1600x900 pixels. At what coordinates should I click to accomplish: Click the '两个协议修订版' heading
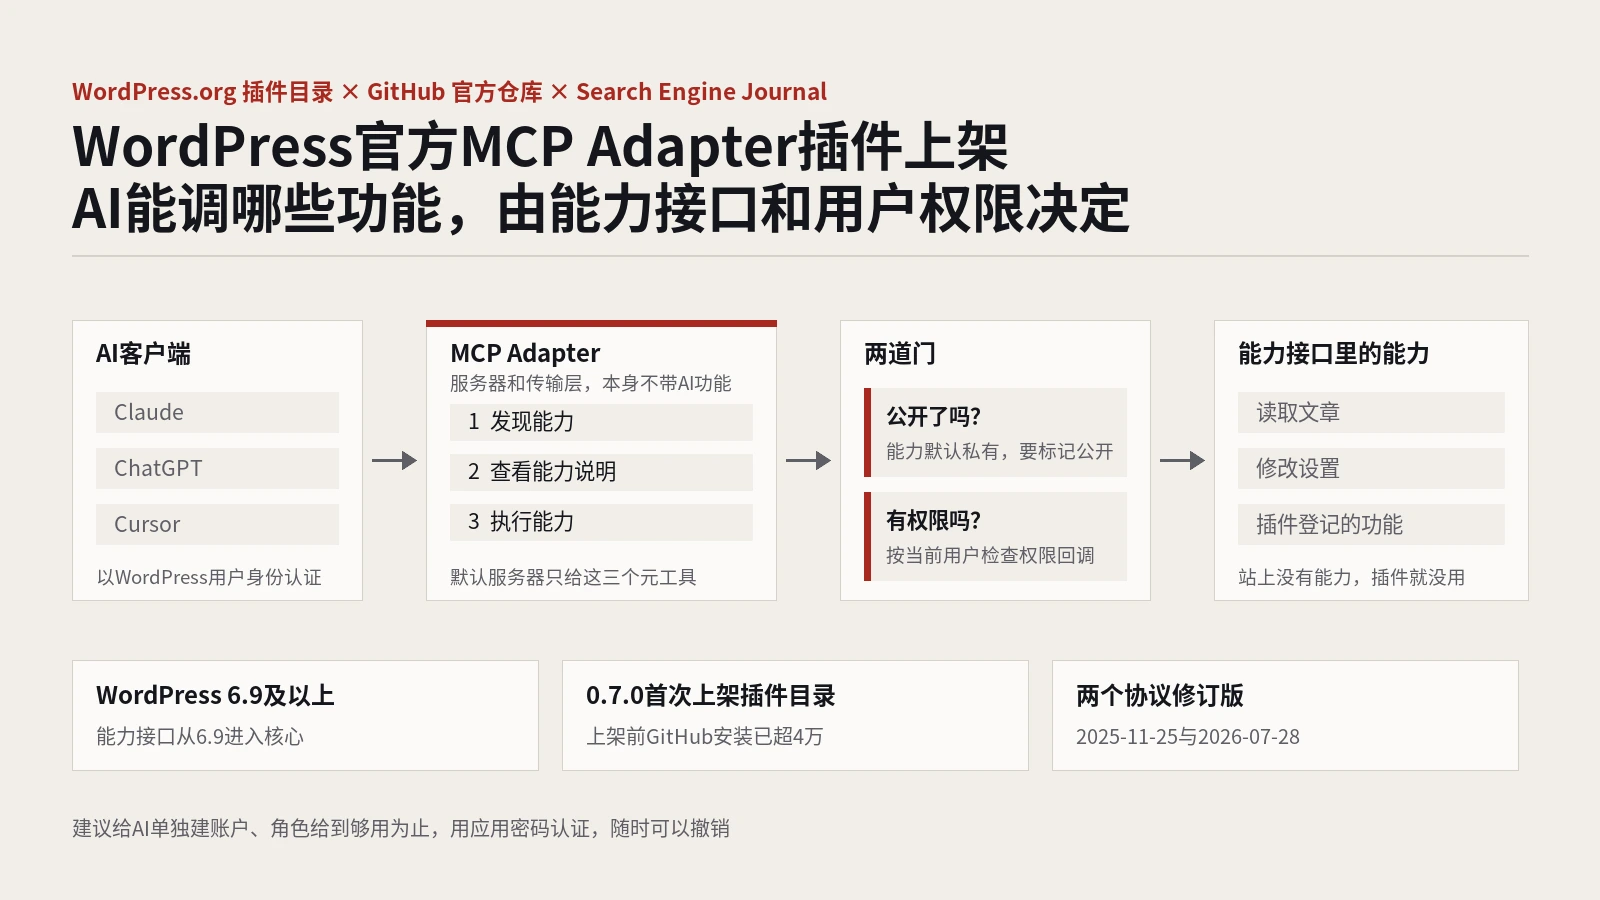[1160, 695]
